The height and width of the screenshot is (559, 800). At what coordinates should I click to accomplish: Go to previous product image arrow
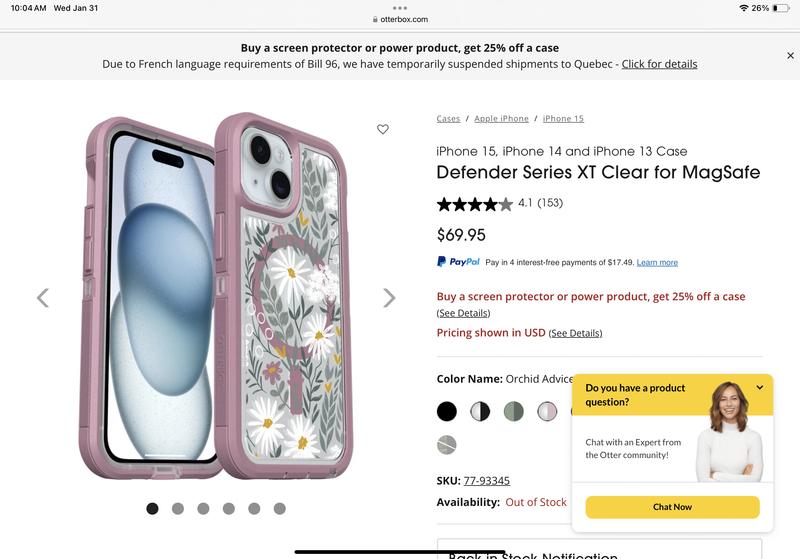[x=43, y=297]
